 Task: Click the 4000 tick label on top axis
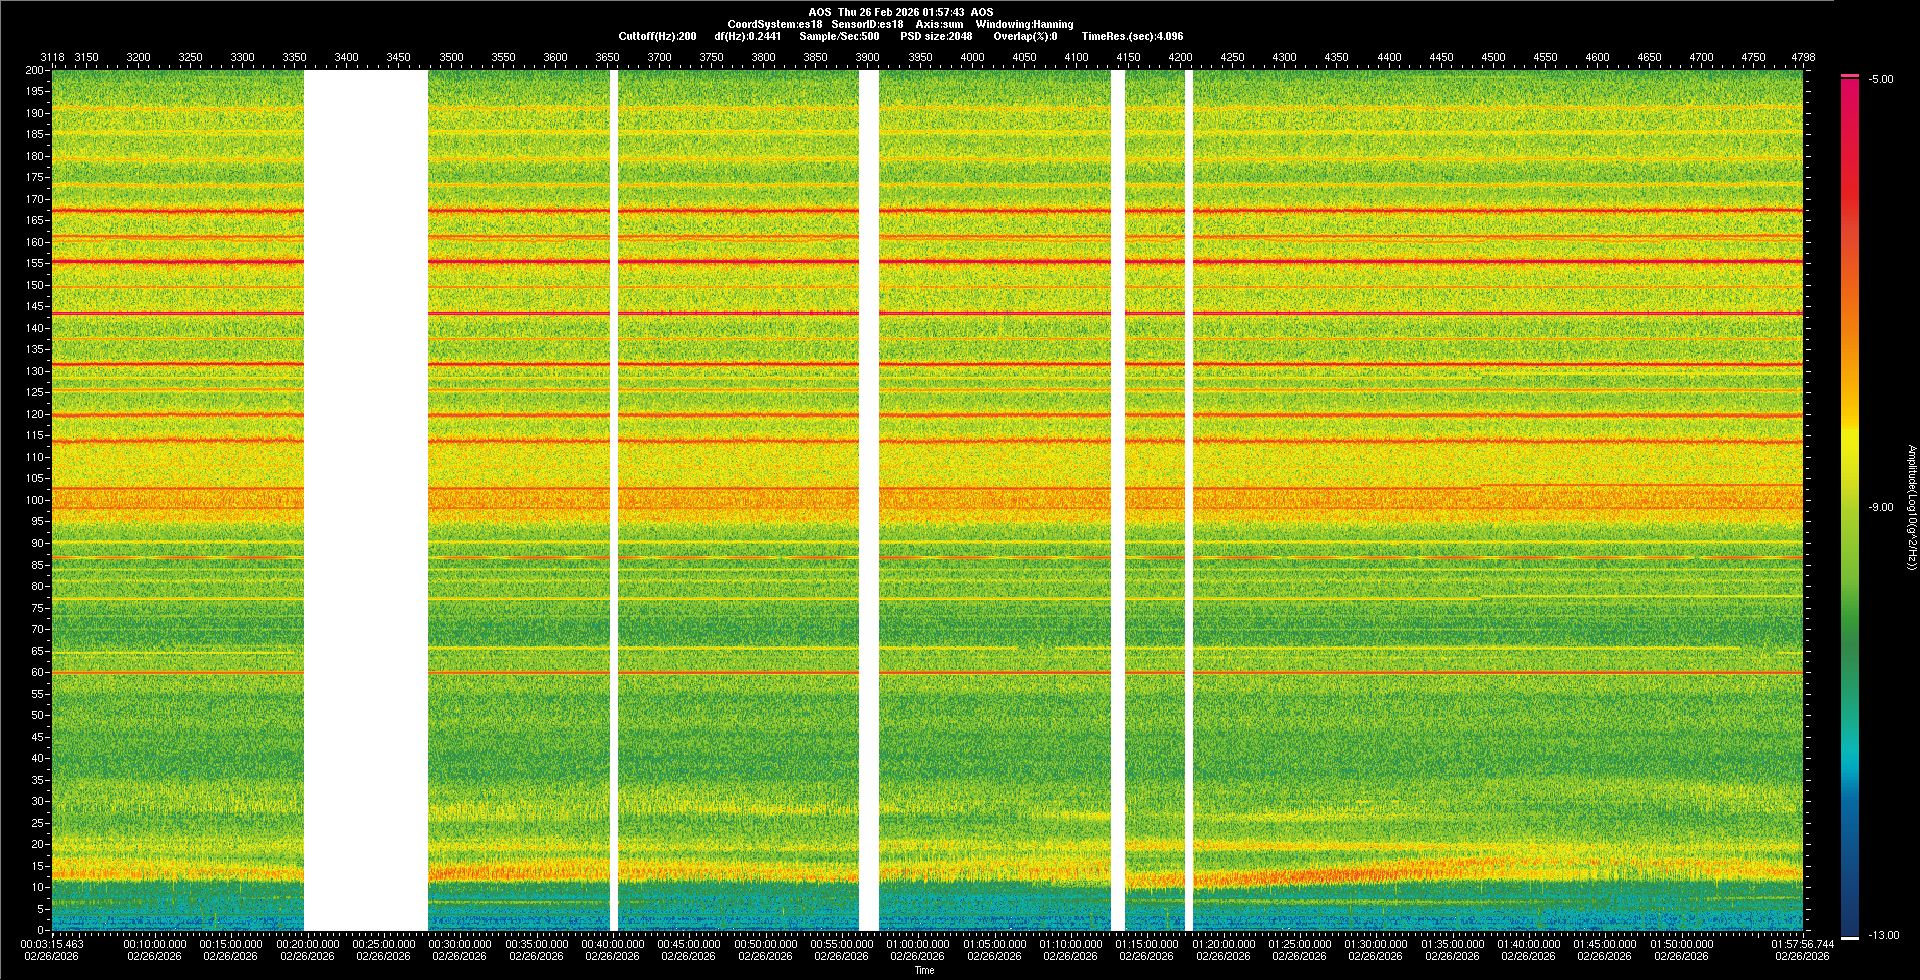pyautogui.click(x=972, y=57)
